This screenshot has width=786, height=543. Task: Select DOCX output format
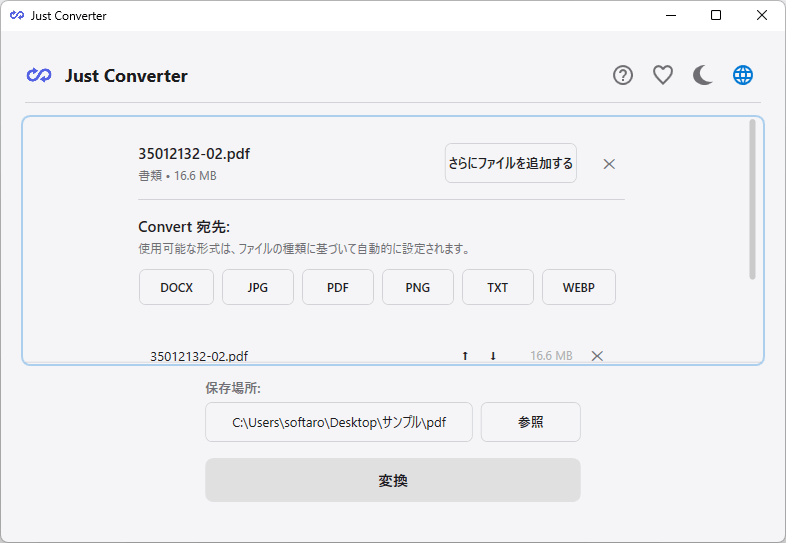pos(176,287)
